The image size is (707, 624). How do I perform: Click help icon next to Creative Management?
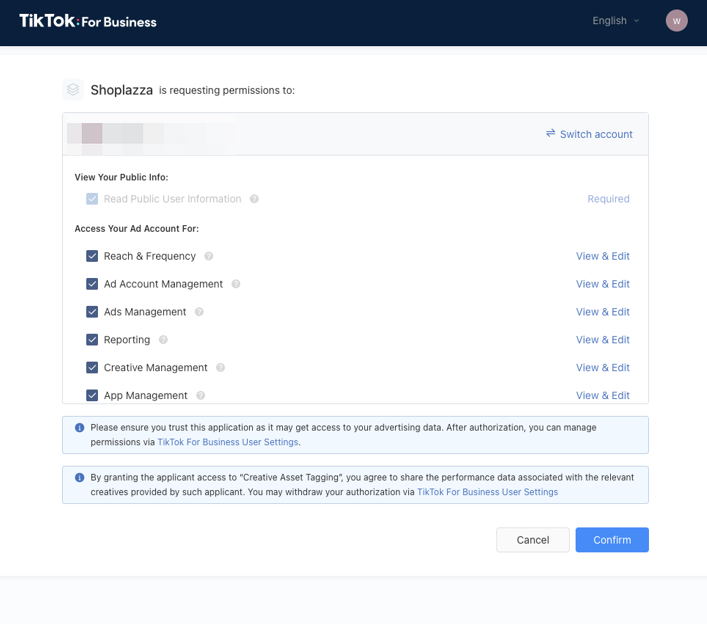click(220, 367)
